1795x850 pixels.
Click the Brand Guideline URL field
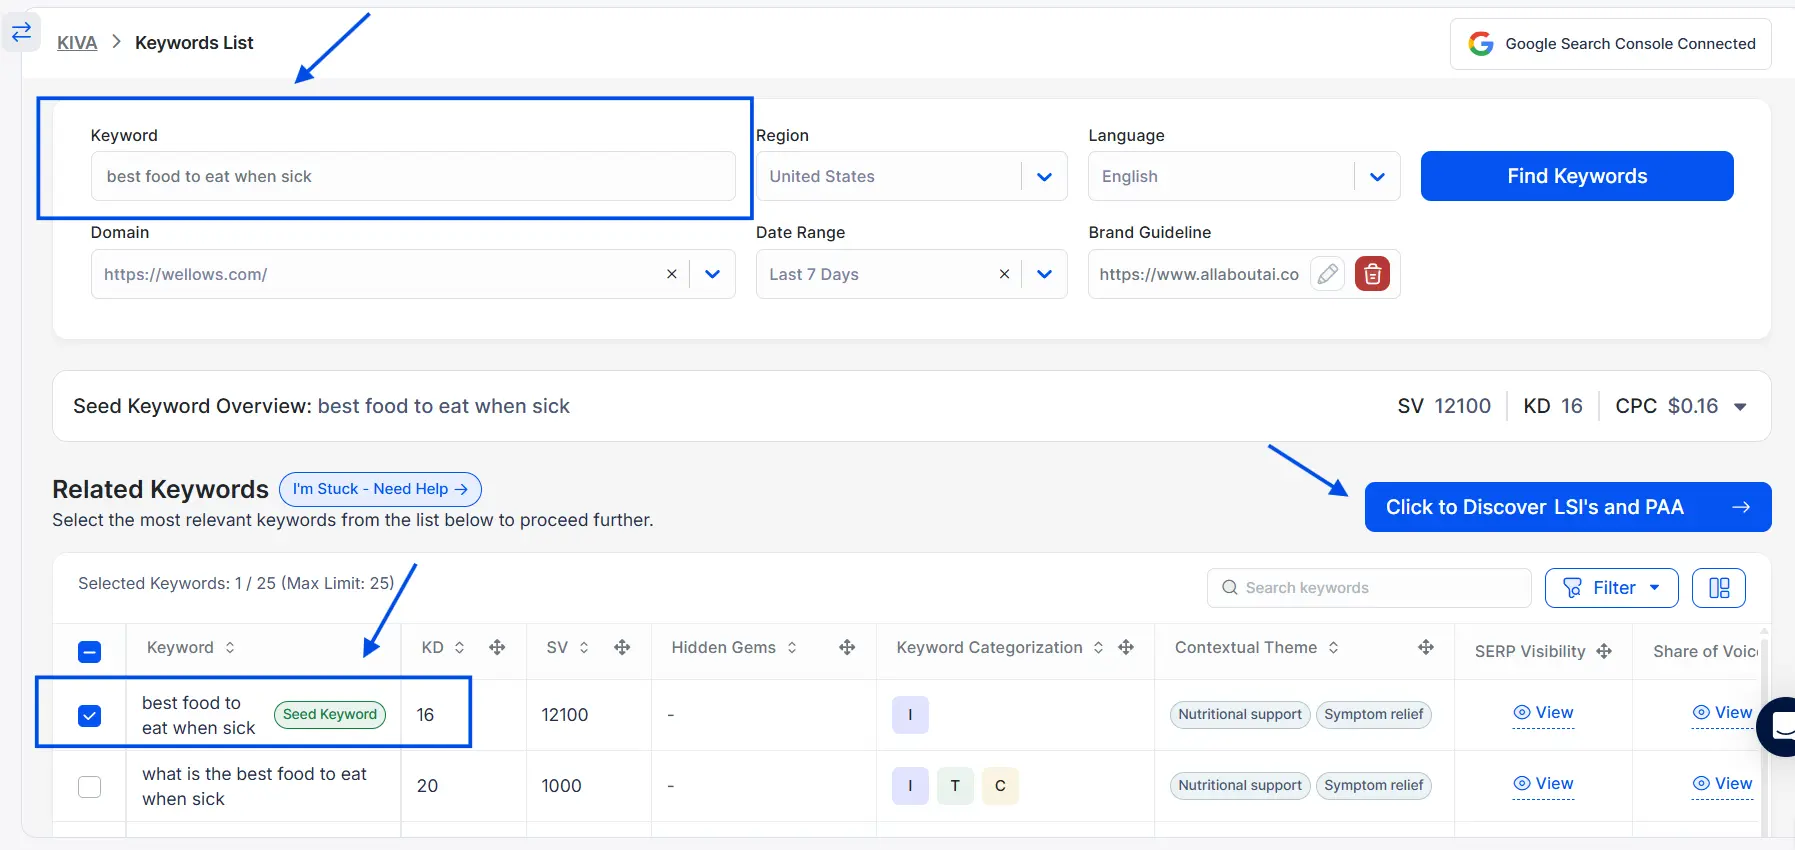point(1199,274)
